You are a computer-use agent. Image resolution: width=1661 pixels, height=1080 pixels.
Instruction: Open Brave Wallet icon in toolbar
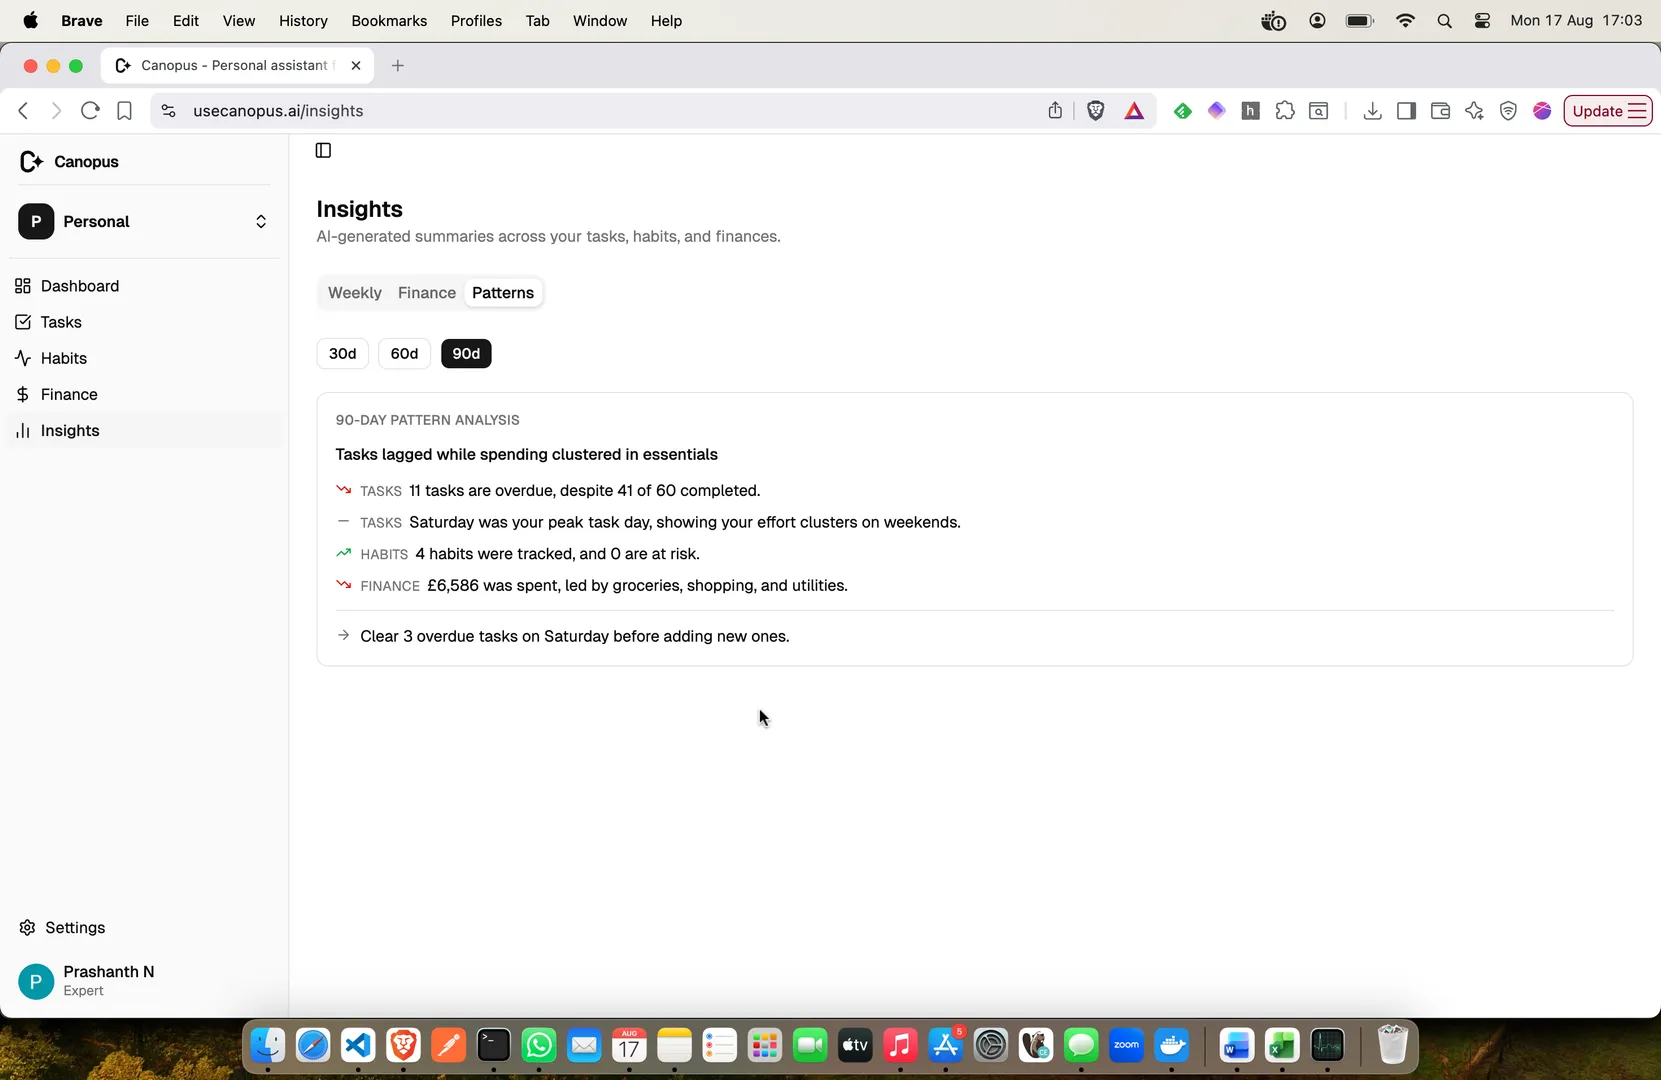point(1440,111)
